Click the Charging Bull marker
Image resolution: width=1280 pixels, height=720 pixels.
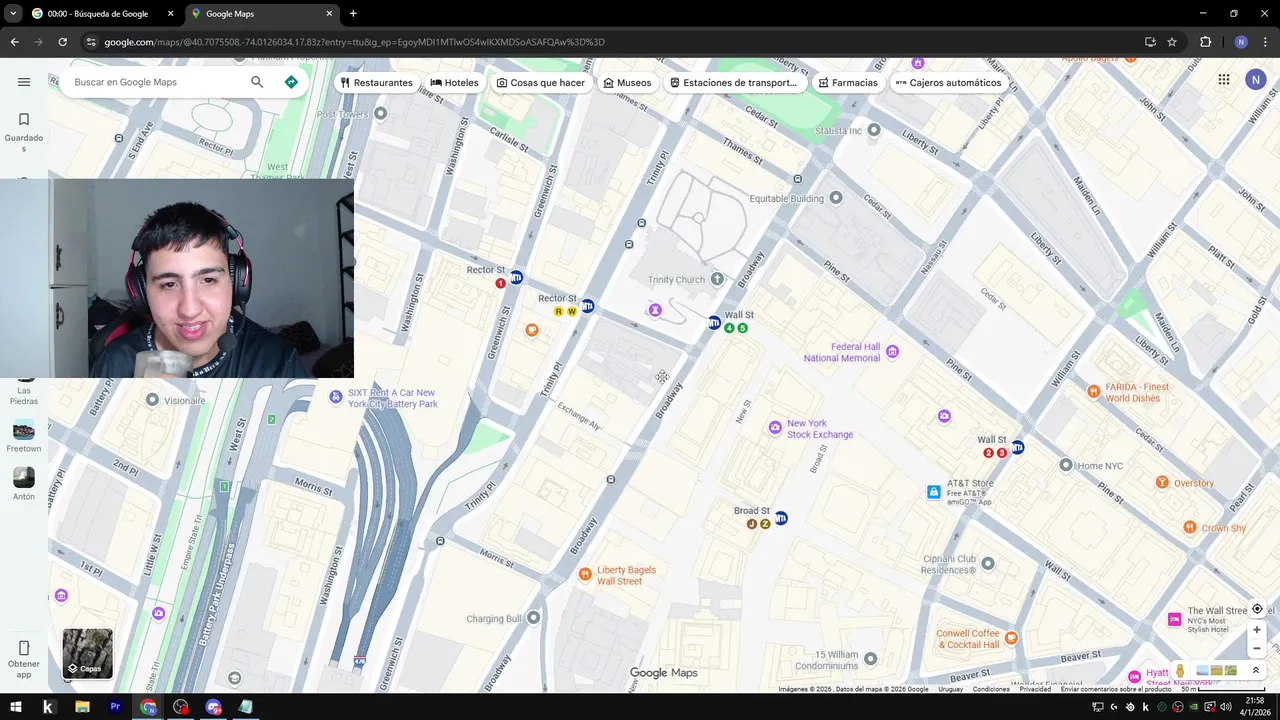[x=534, y=618]
